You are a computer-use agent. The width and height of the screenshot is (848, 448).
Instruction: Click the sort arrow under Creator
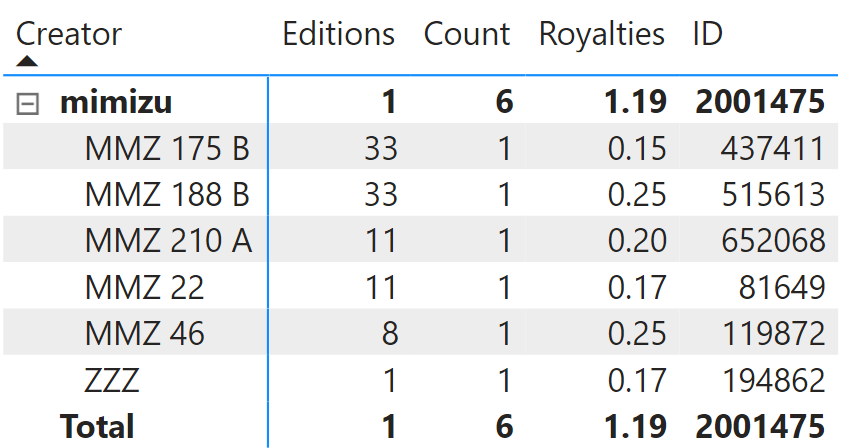point(27,61)
